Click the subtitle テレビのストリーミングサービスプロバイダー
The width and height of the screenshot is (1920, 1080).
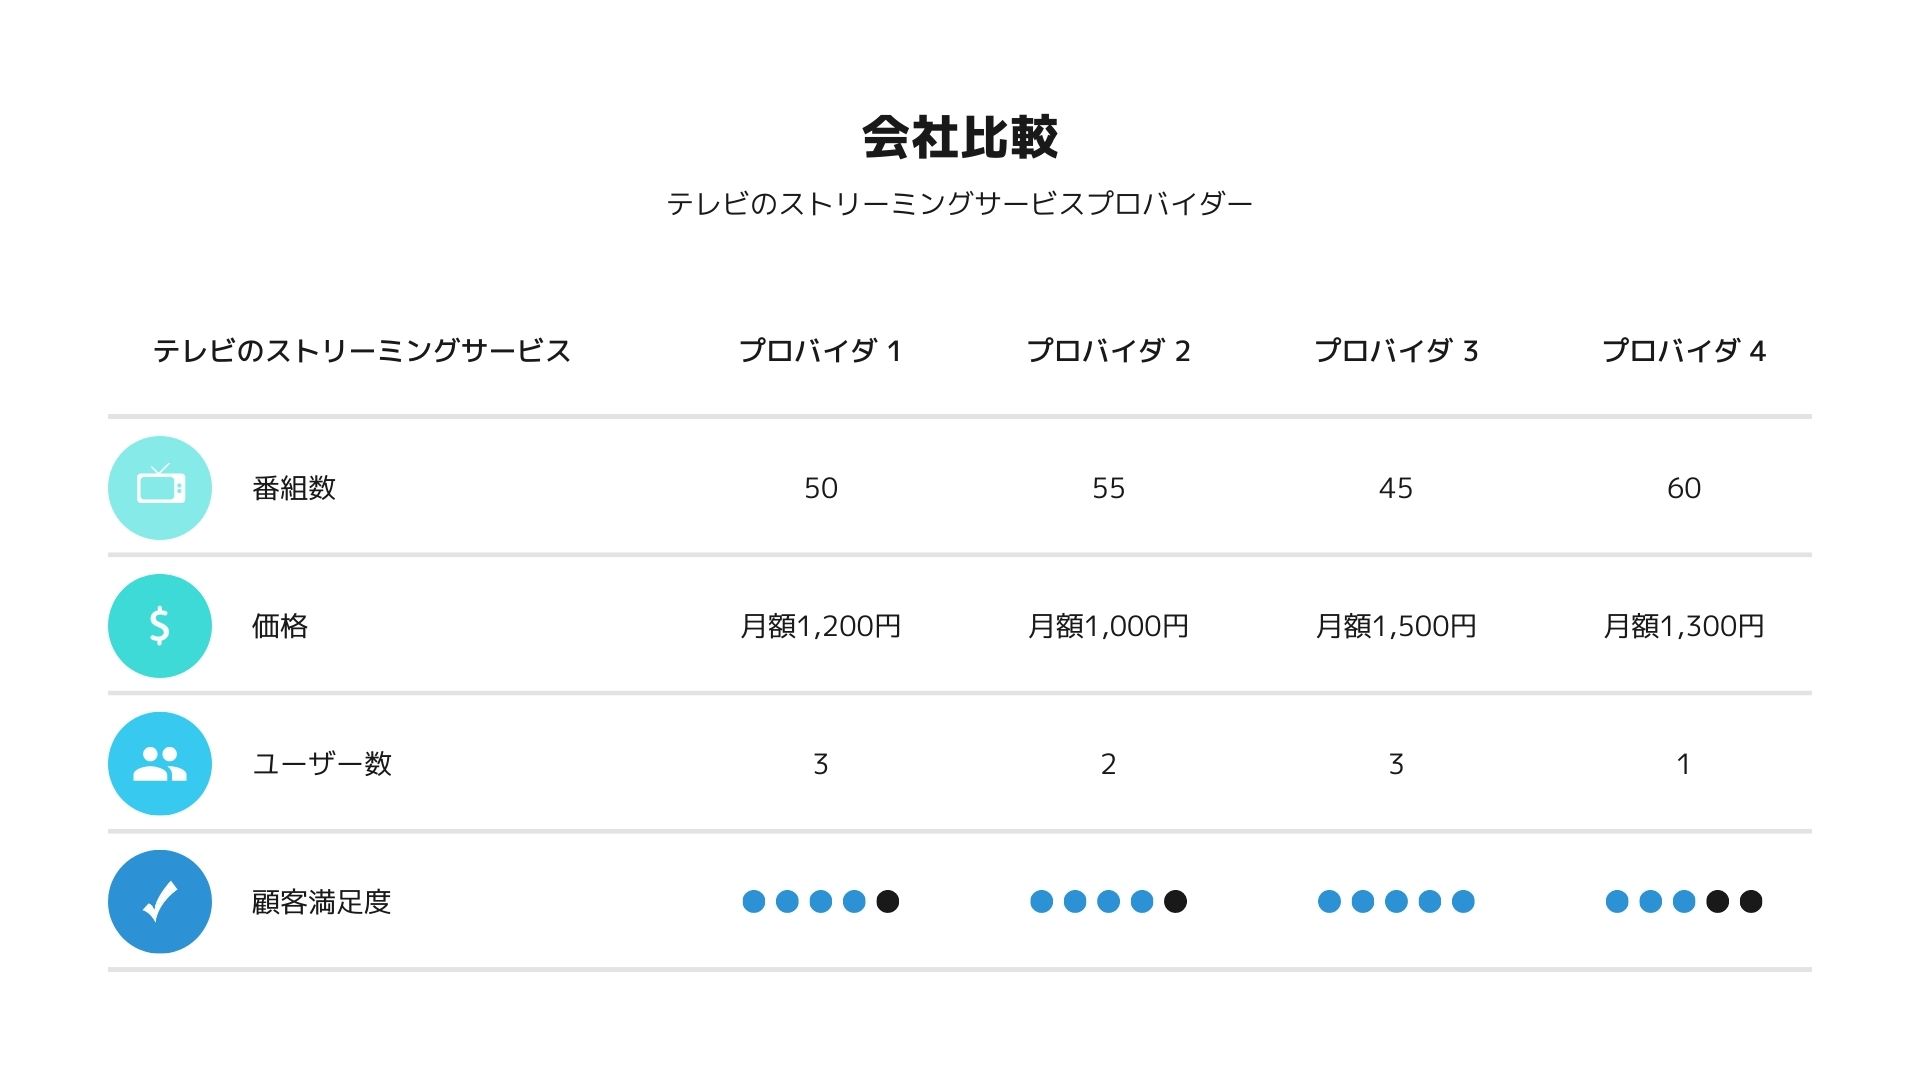coord(960,204)
